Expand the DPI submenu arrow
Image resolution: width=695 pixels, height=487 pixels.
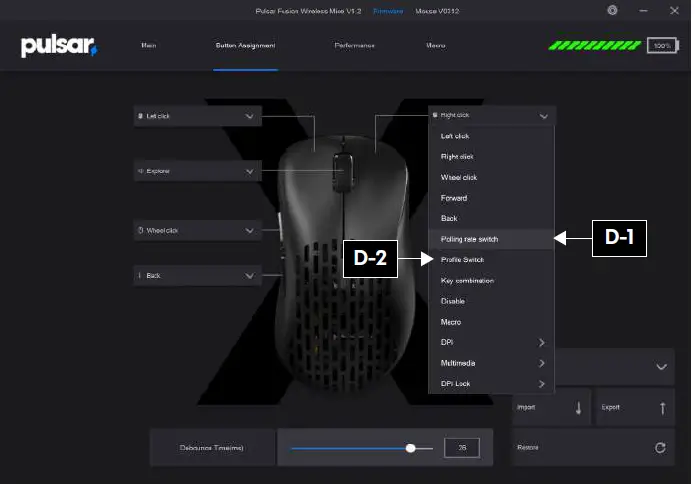point(544,344)
